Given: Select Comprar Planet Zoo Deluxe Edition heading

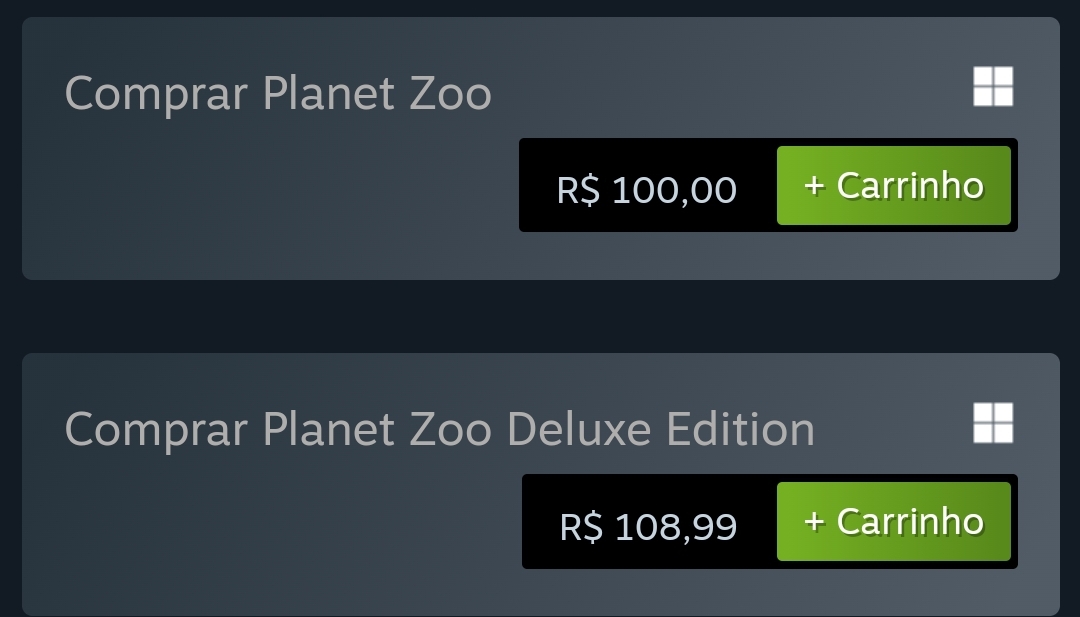Looking at the screenshot, I should click(x=439, y=430).
